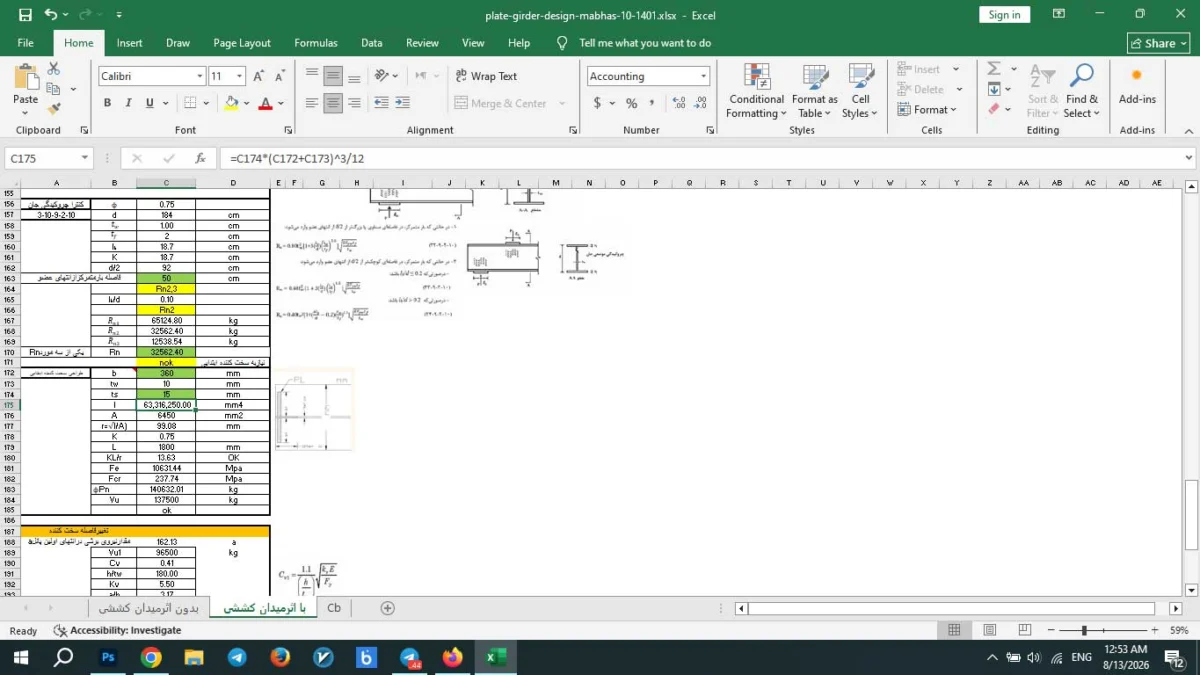
Task: Open Cell Styles gallery
Action: pyautogui.click(x=861, y=91)
